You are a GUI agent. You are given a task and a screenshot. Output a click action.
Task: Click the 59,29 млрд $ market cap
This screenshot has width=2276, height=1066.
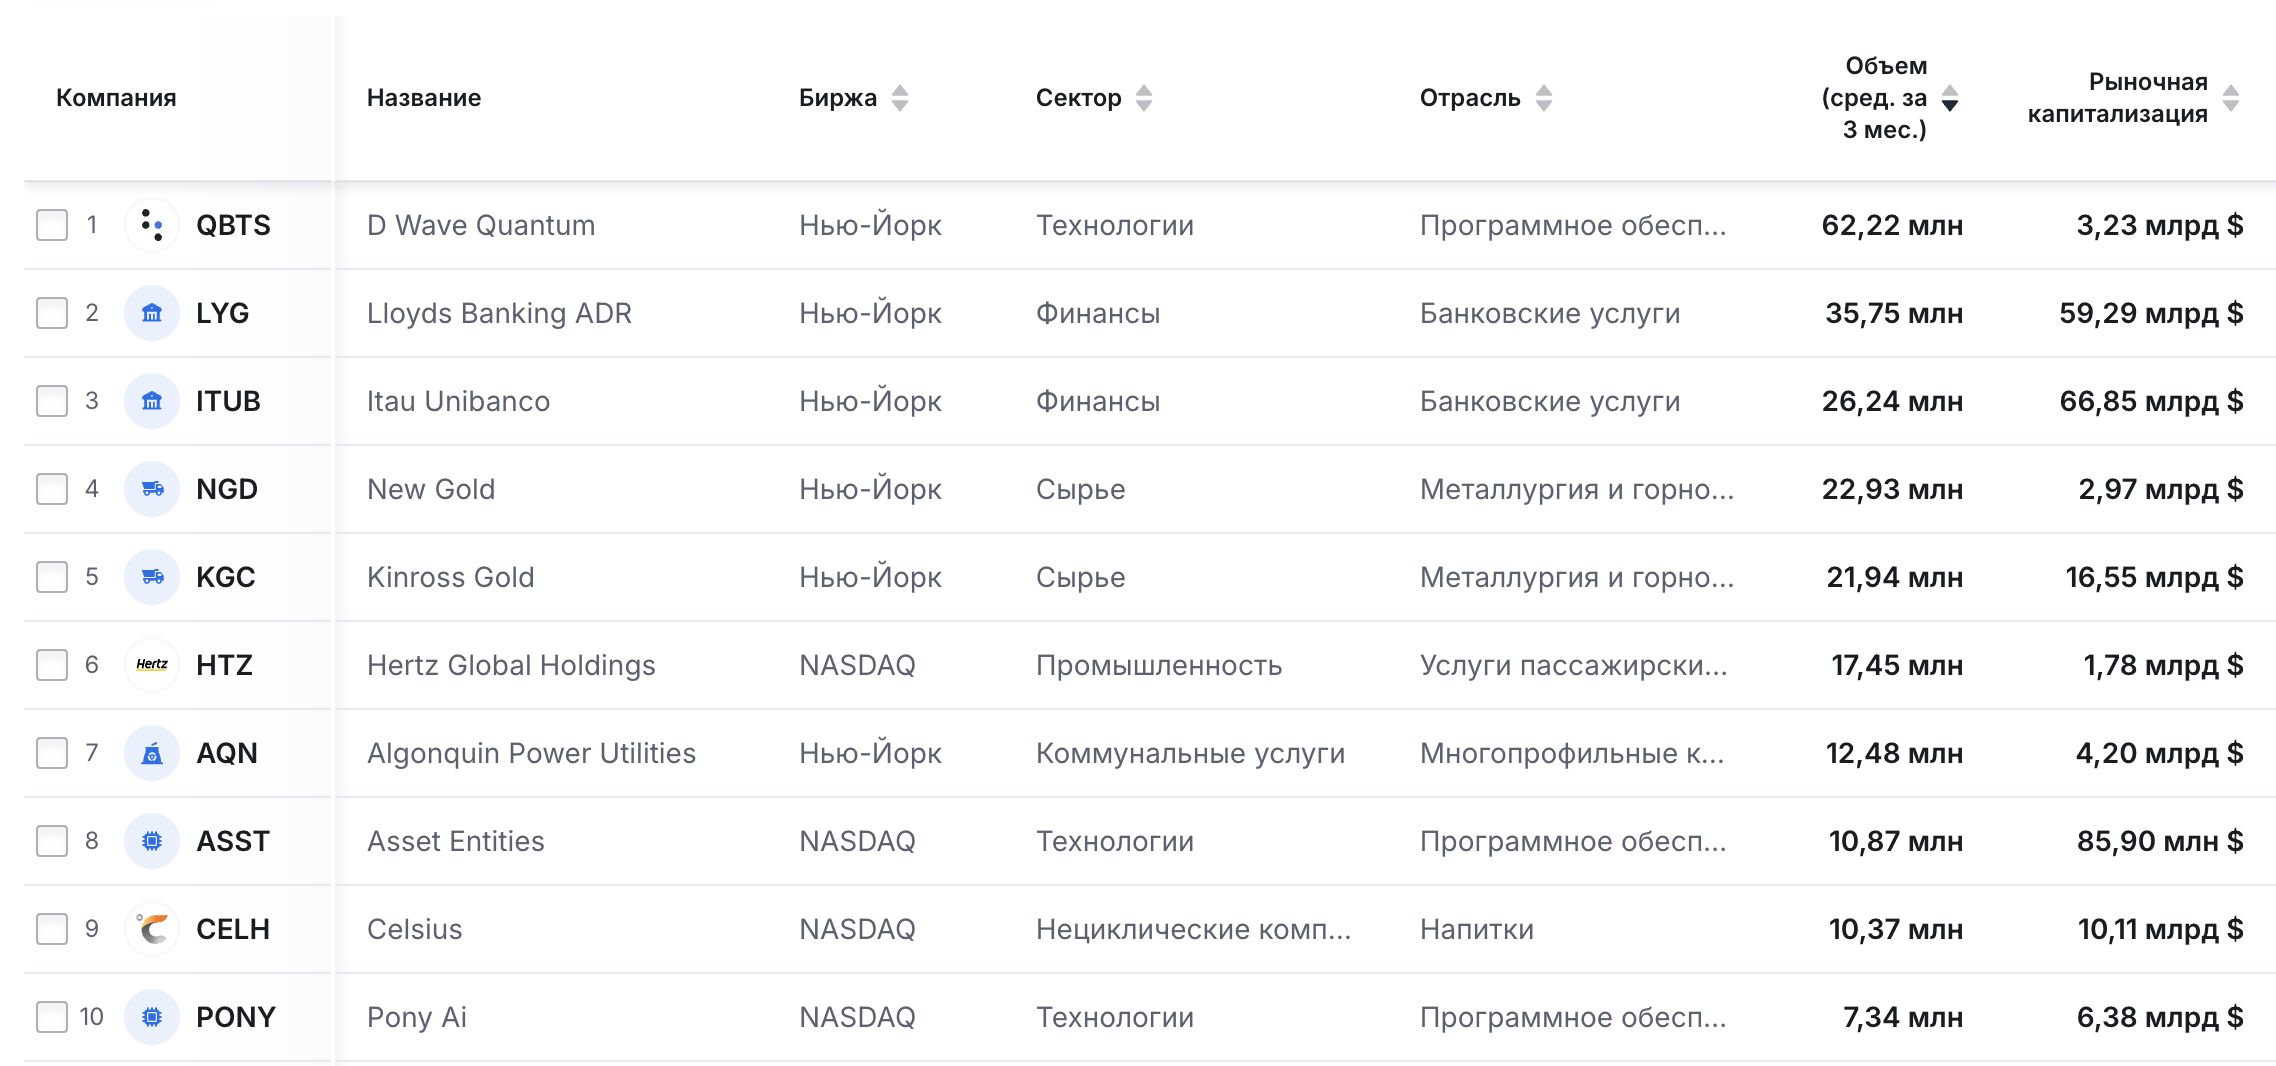point(2151,313)
